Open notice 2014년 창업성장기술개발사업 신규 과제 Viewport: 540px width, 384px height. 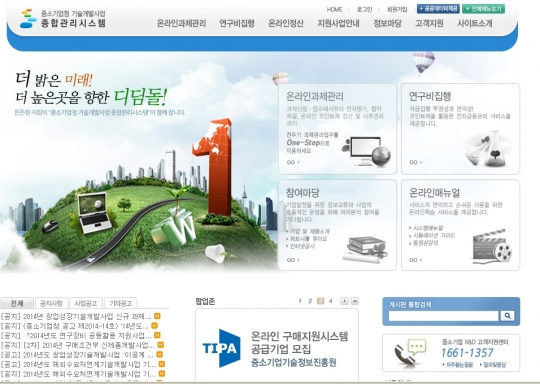click(x=76, y=316)
